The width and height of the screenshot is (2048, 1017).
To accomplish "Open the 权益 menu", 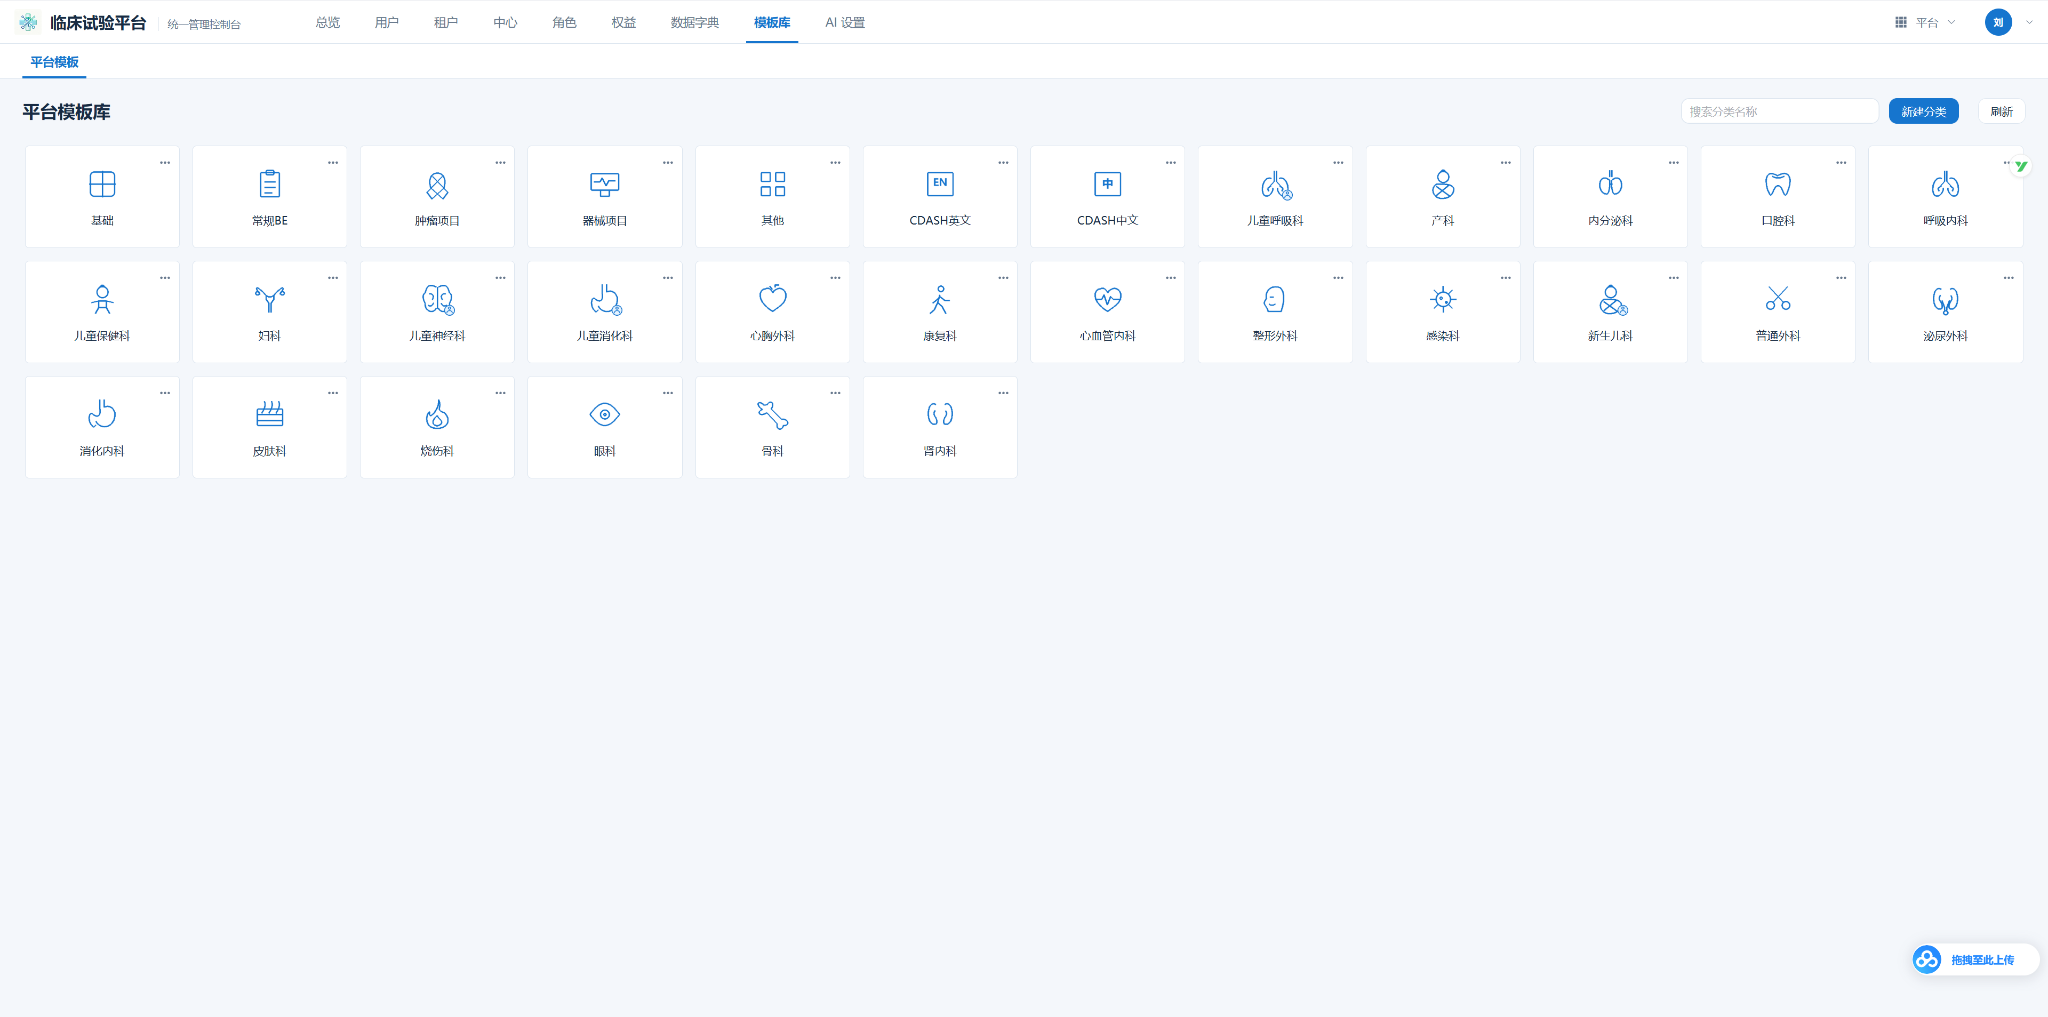I will (624, 22).
